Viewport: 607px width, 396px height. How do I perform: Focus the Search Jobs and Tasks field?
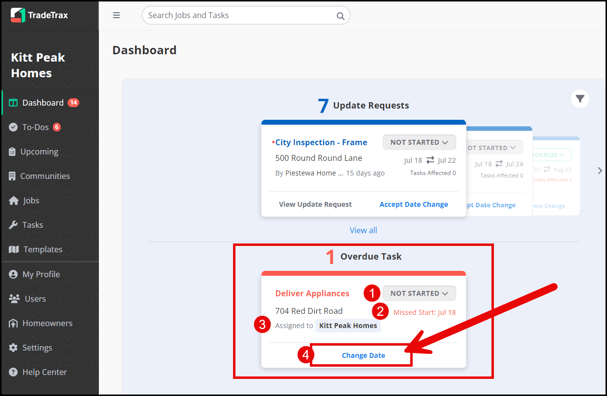246,15
